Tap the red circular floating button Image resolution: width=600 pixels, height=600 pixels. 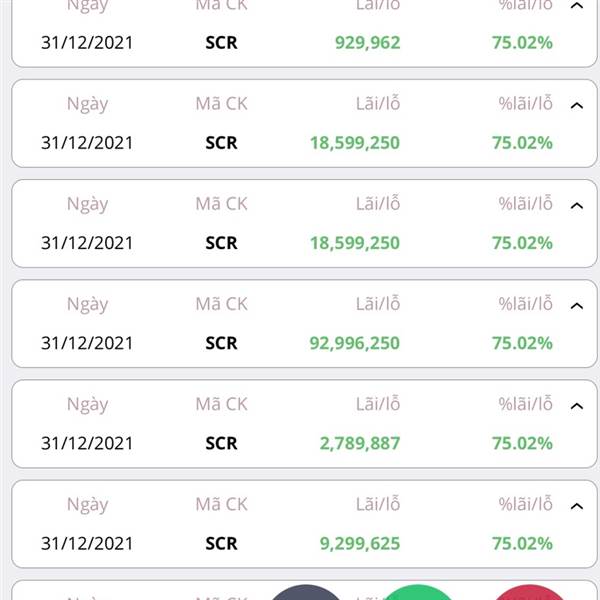point(530,592)
